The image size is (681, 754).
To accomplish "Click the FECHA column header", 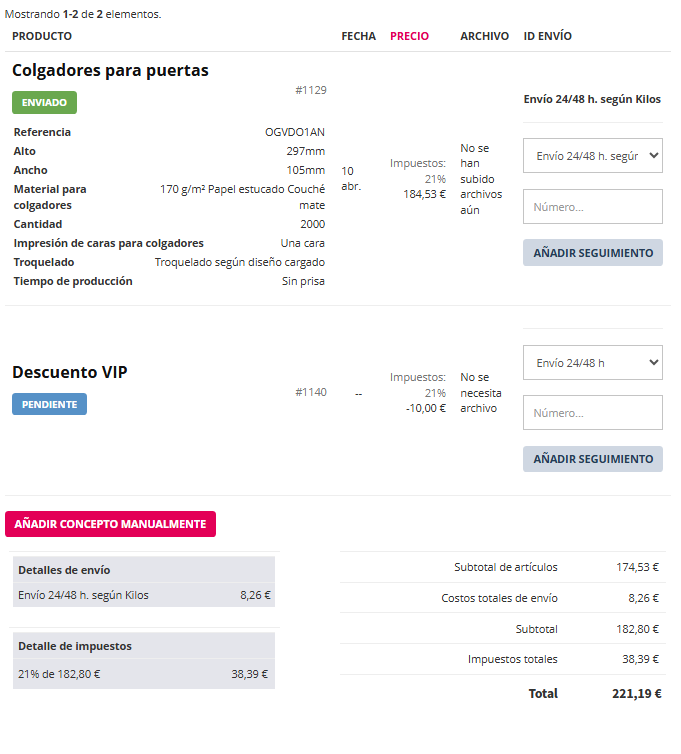I will click(358, 36).
